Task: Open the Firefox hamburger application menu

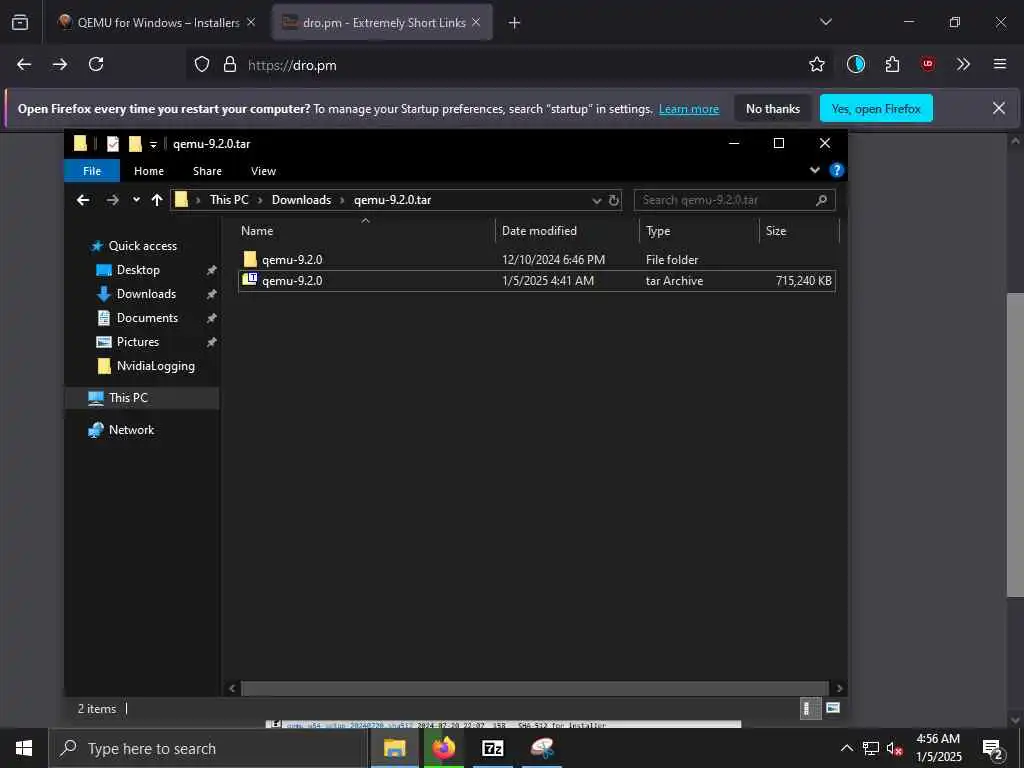Action: coord(999,64)
